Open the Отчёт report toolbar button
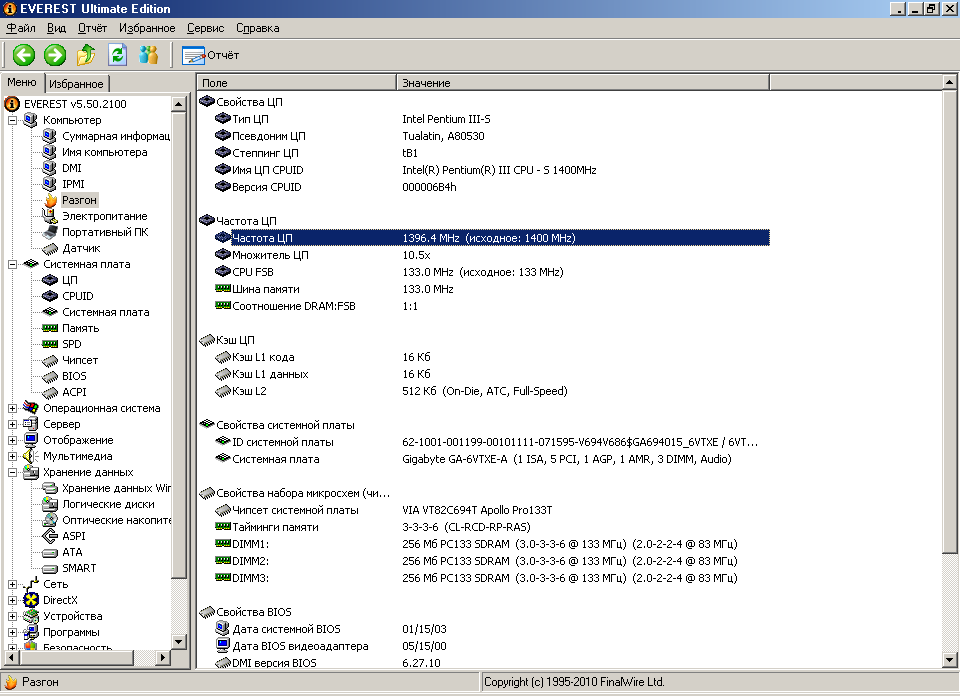Screen dimensions: 960x696 (210, 55)
